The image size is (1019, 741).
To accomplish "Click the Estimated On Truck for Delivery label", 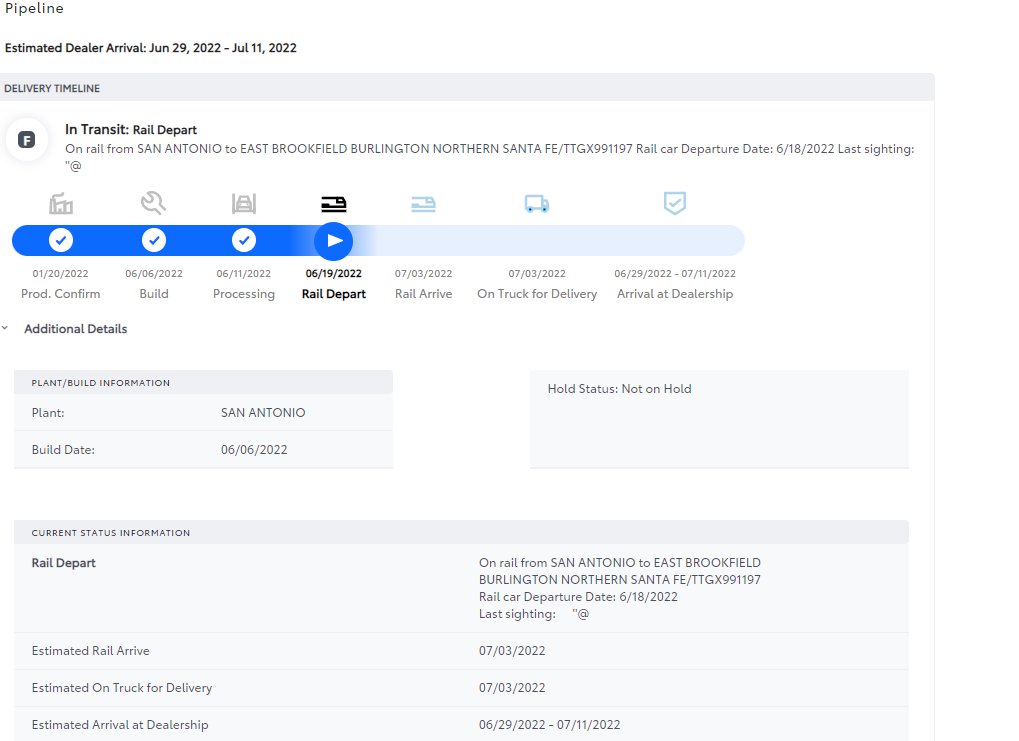I will (122, 688).
